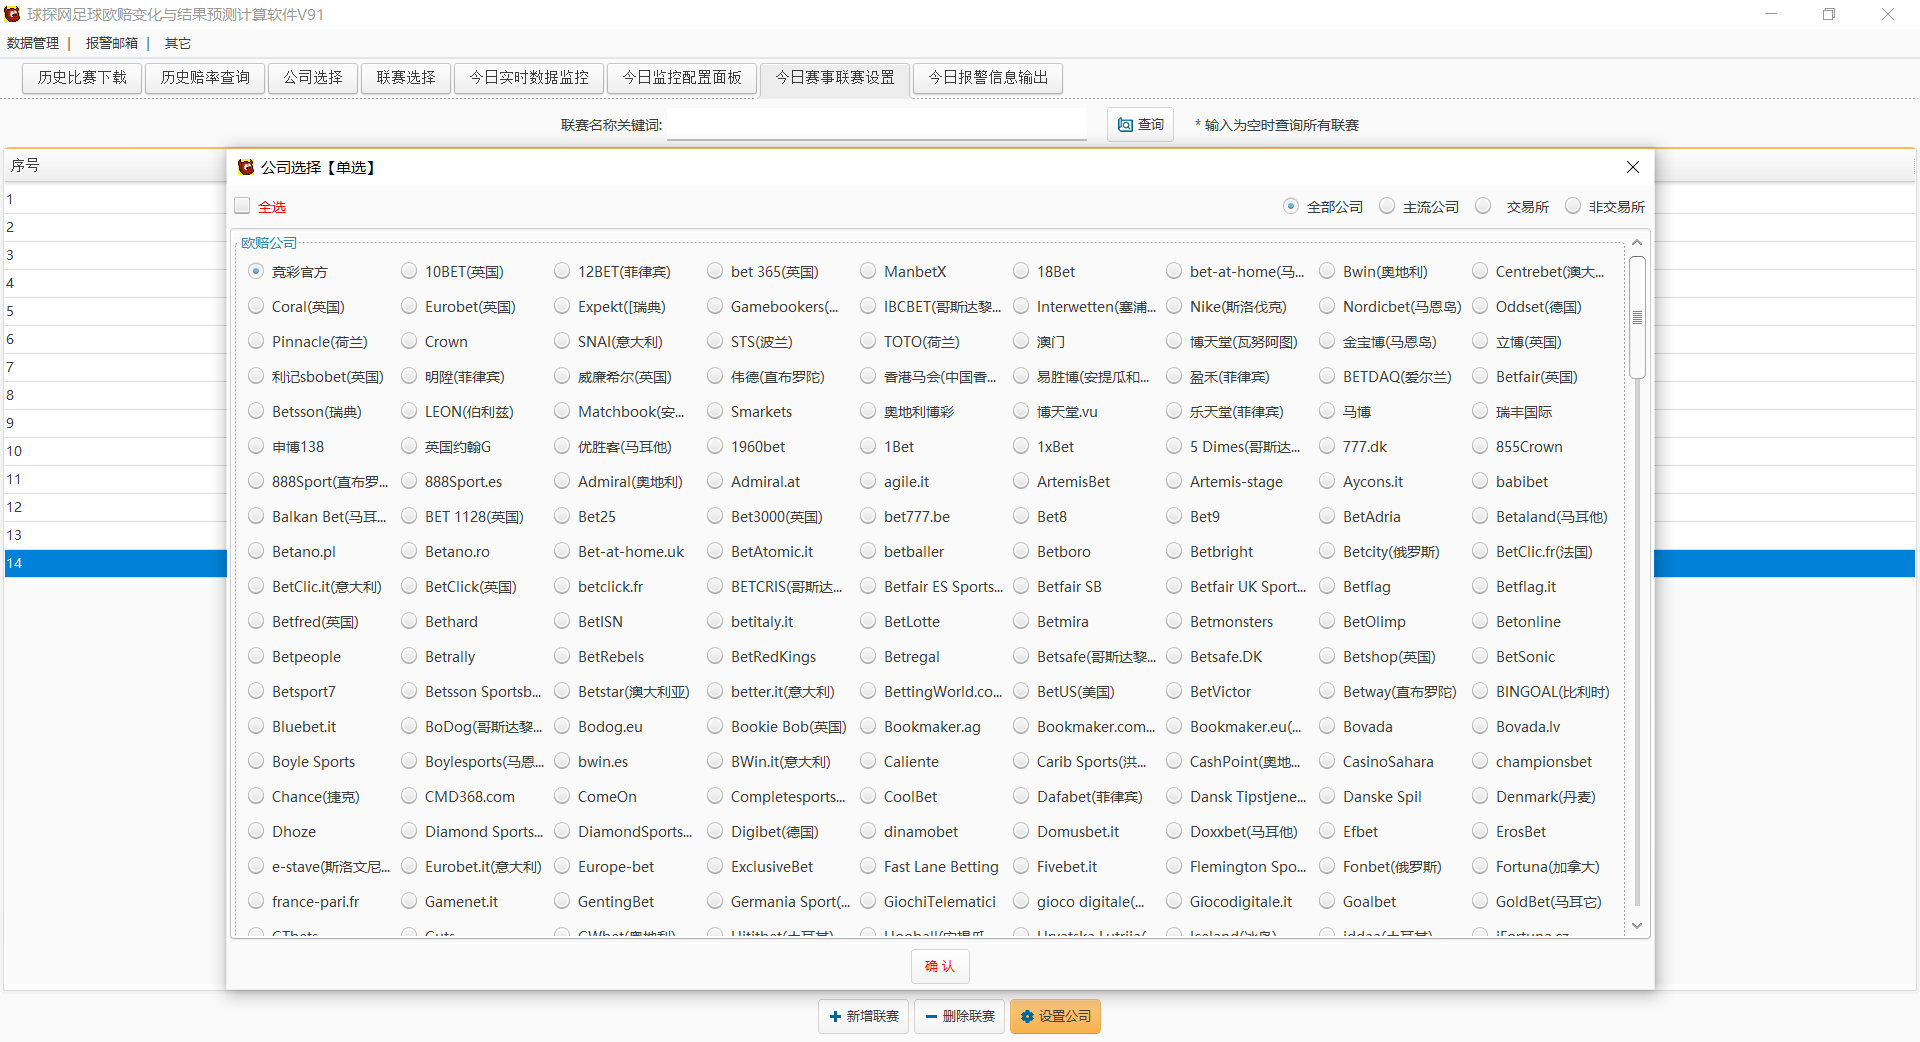Screen dimensions: 1920x1042
Task: Choose the Bovada radio button
Action: coord(1327,726)
